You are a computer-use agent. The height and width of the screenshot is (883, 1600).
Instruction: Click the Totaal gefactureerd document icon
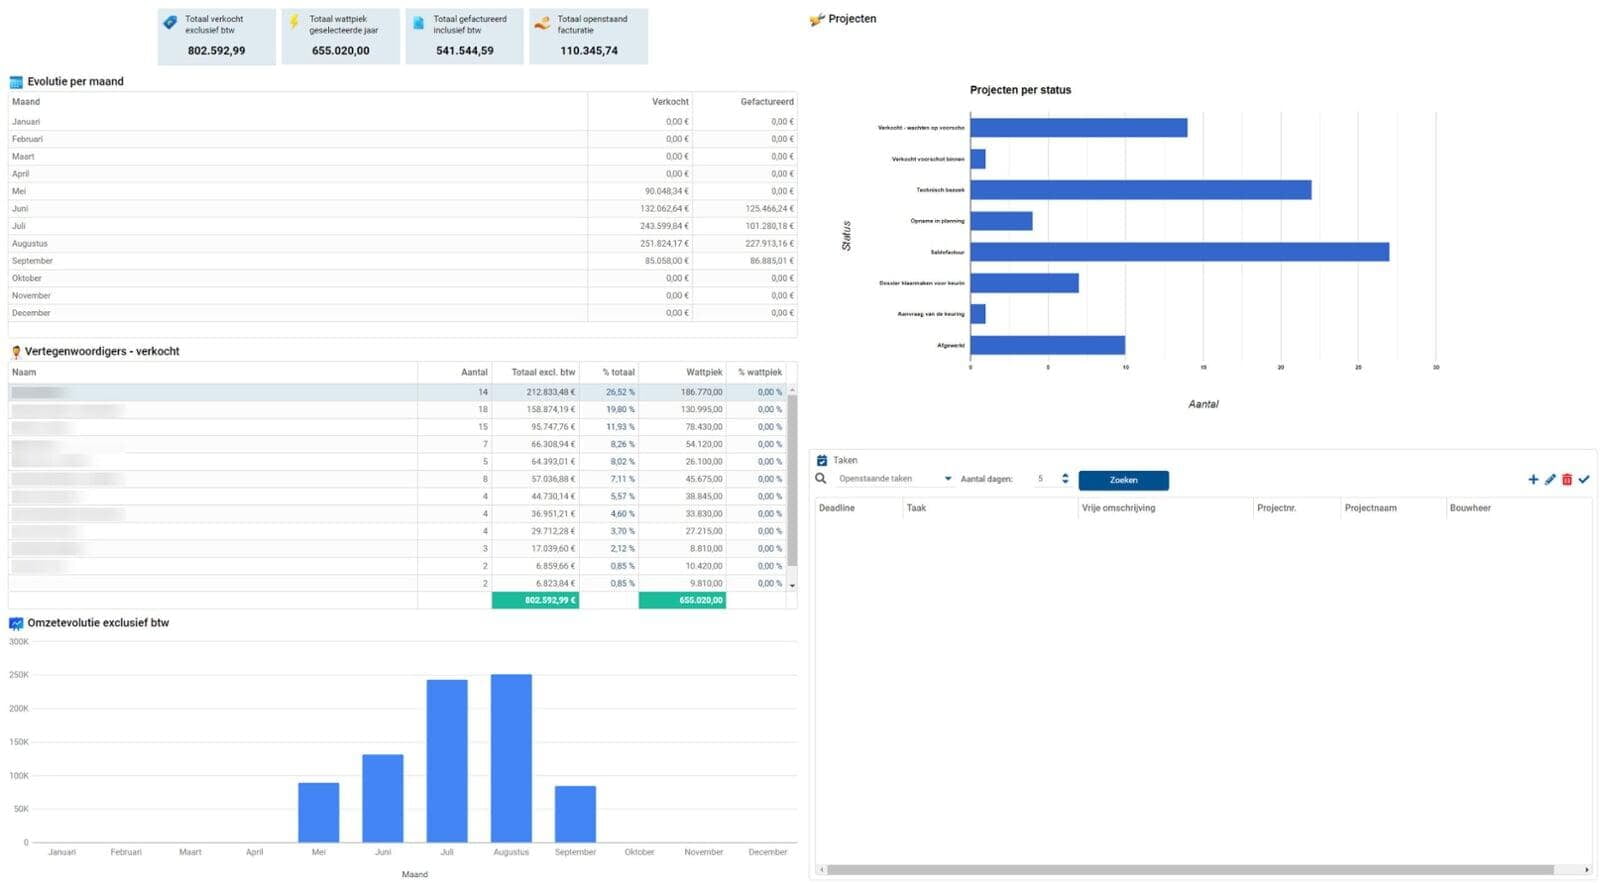[418, 23]
